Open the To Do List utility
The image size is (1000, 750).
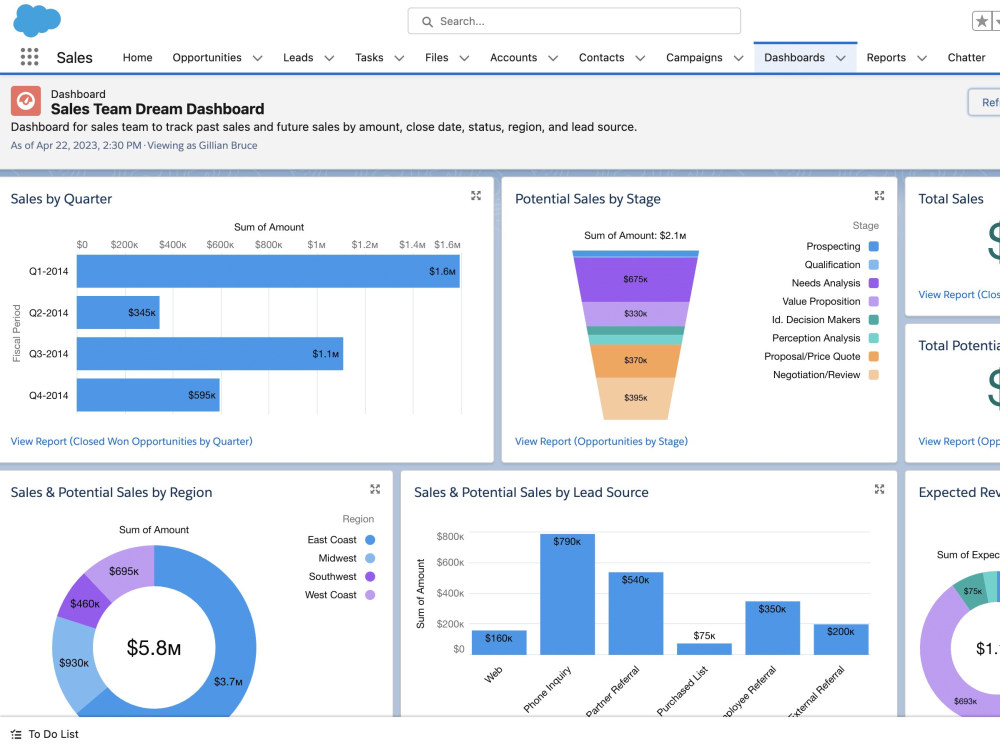(45, 735)
